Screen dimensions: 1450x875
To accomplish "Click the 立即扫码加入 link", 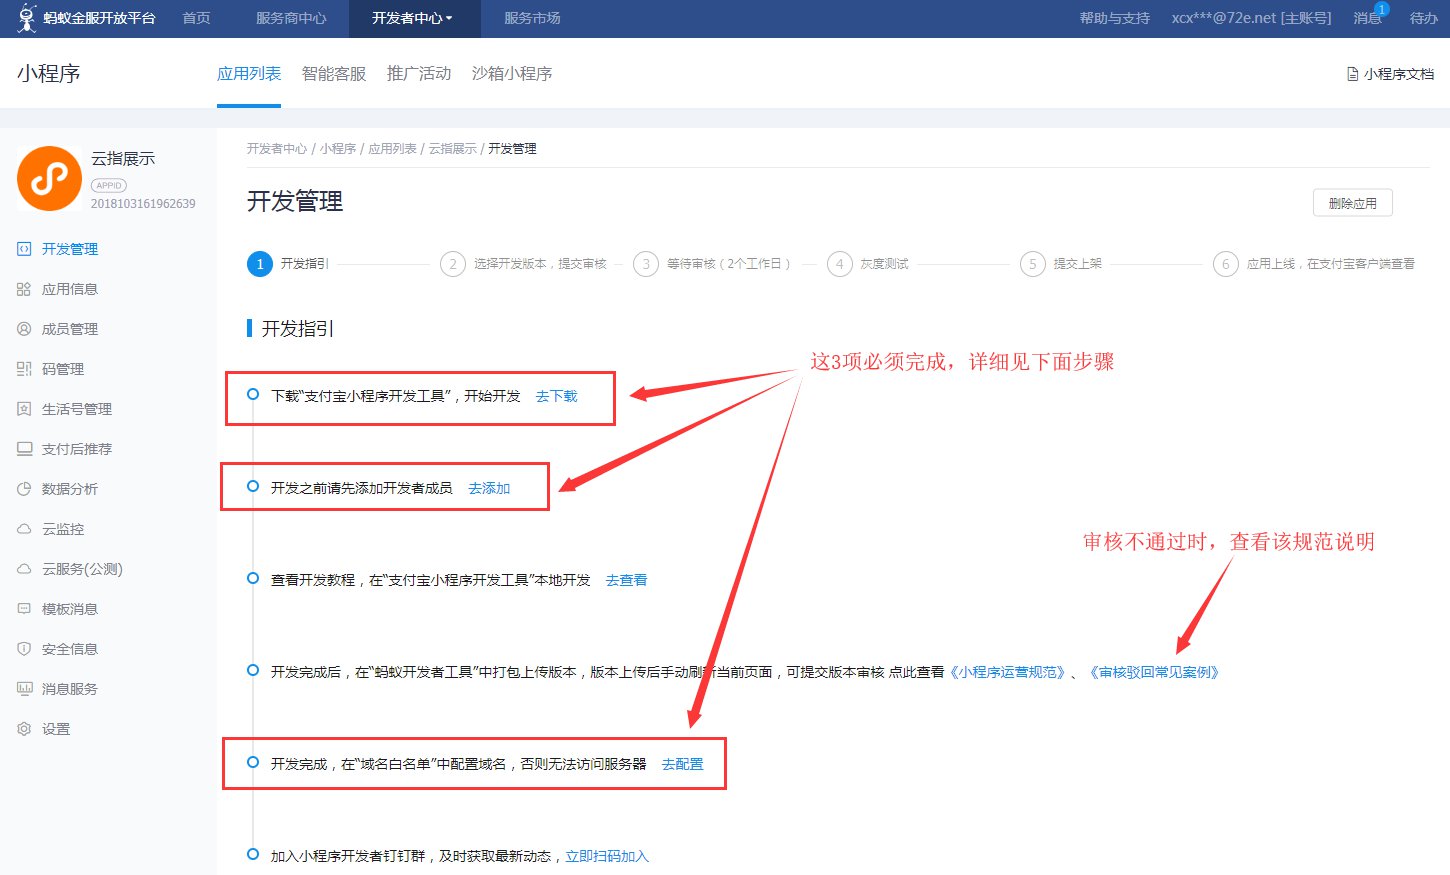I will 607,856.
